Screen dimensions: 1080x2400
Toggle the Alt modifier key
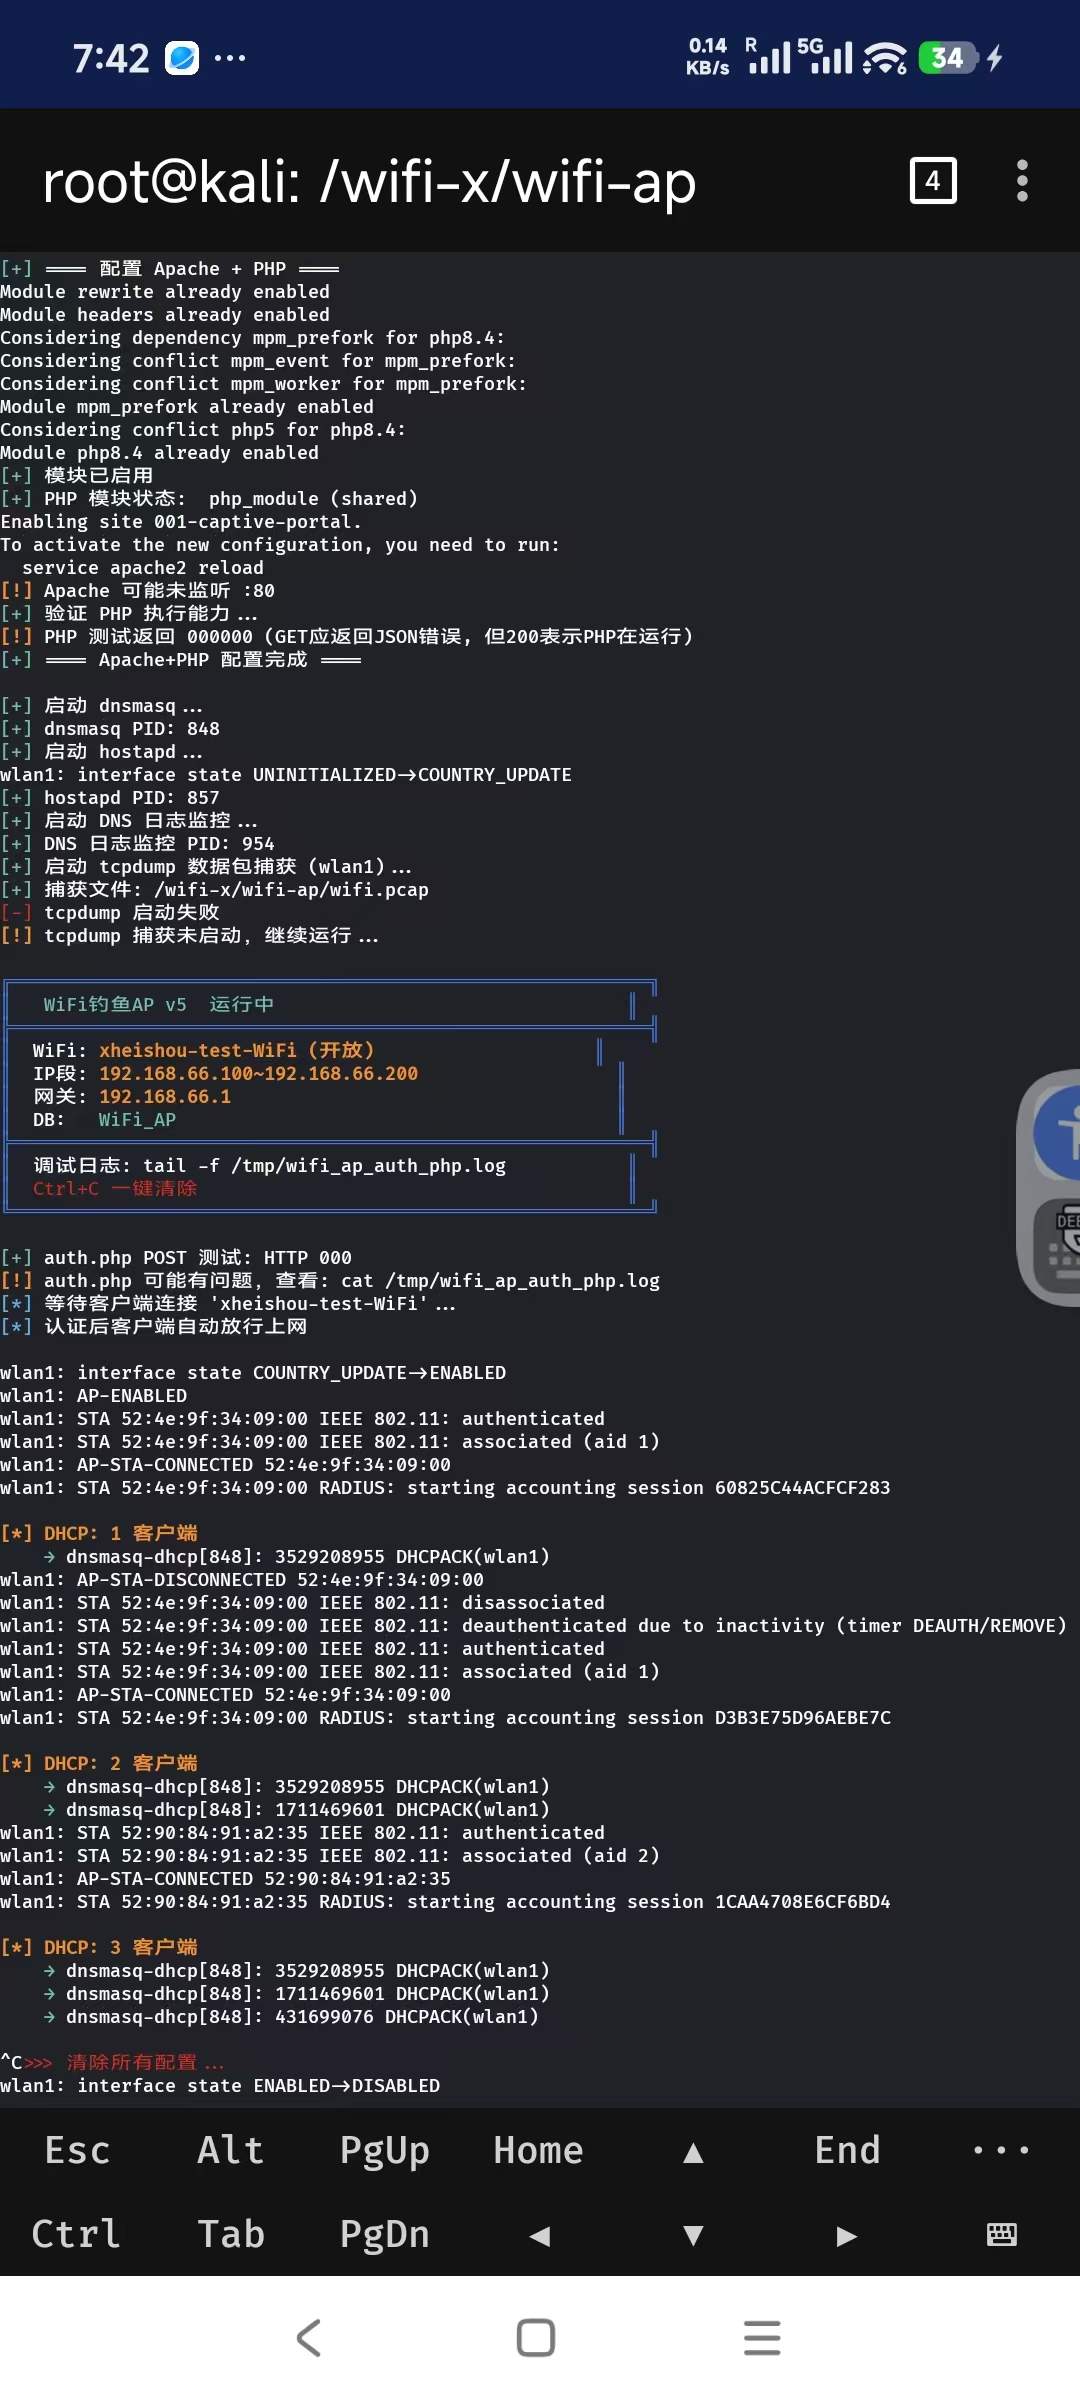click(x=231, y=2150)
